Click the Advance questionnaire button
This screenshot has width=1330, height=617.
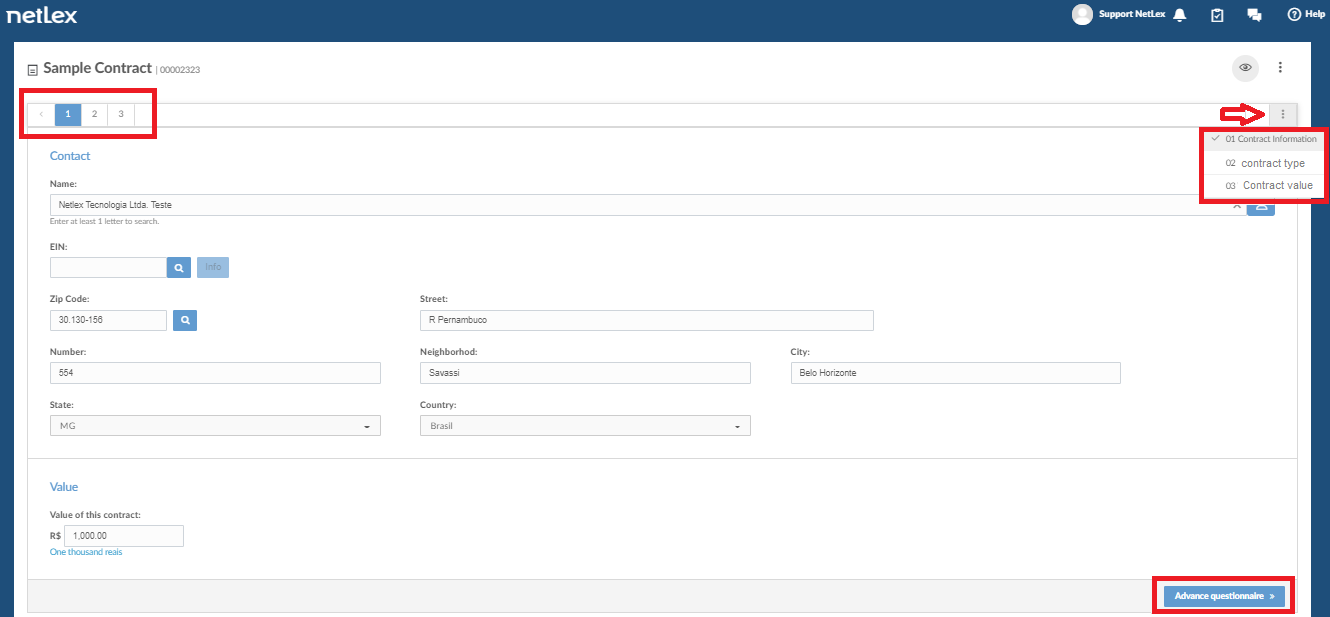point(1224,596)
